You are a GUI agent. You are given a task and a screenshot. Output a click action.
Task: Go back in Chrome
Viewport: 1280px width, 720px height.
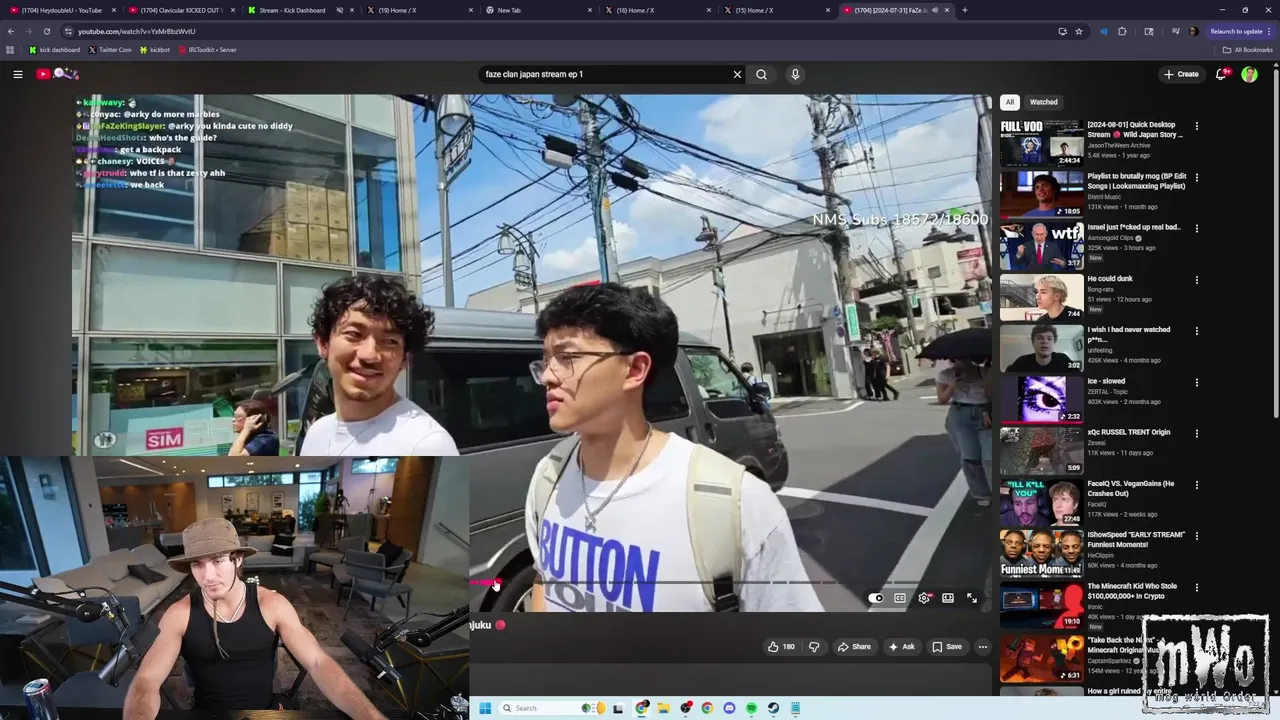click(x=11, y=31)
